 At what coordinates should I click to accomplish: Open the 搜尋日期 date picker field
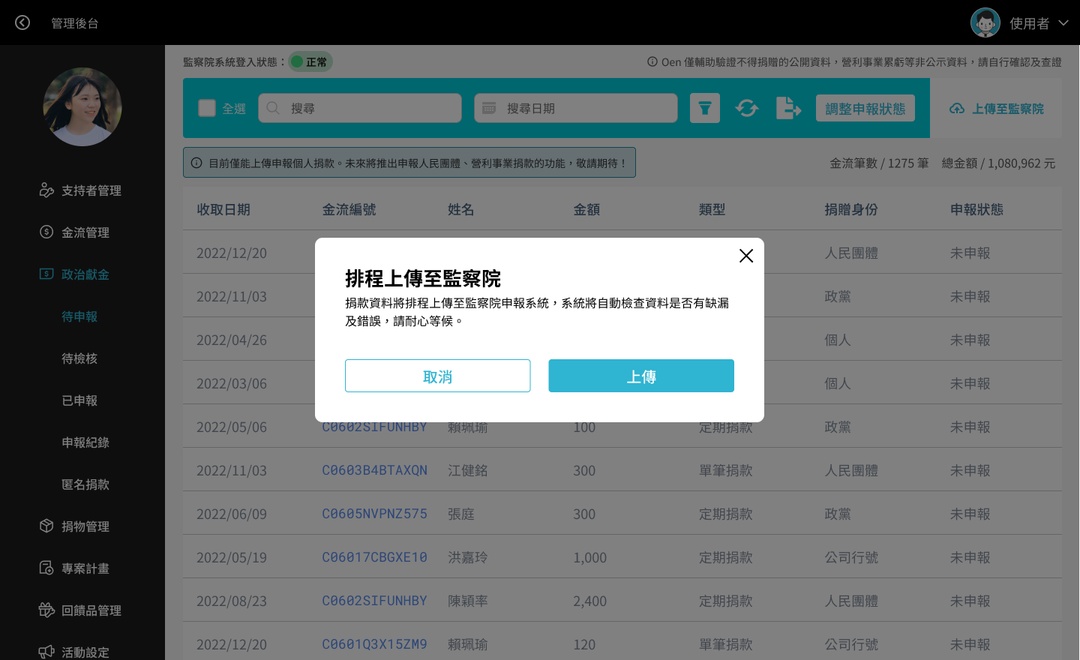pos(575,108)
